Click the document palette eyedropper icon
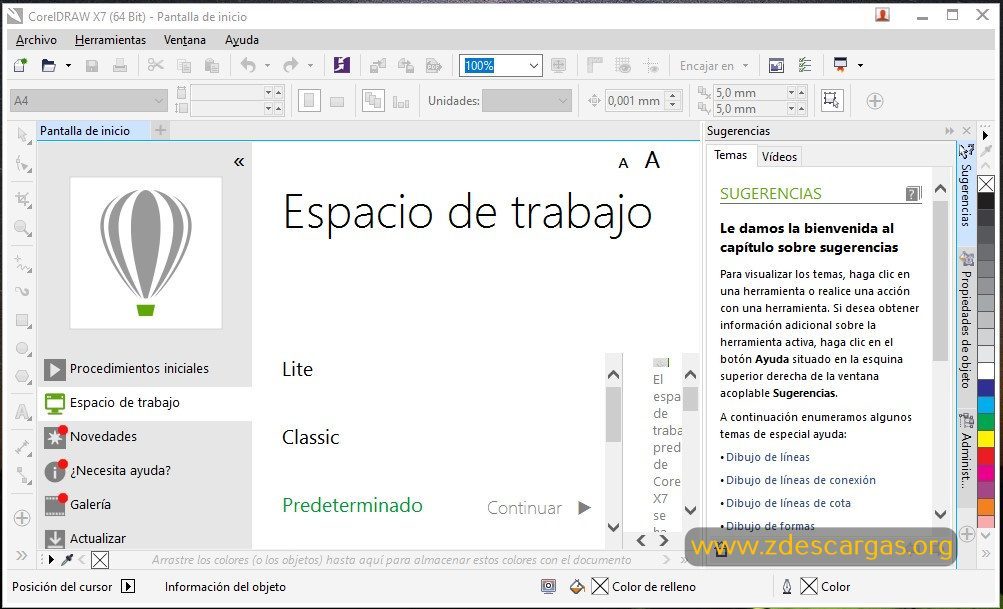Screen dimensions: 1003x609 pos(67,560)
